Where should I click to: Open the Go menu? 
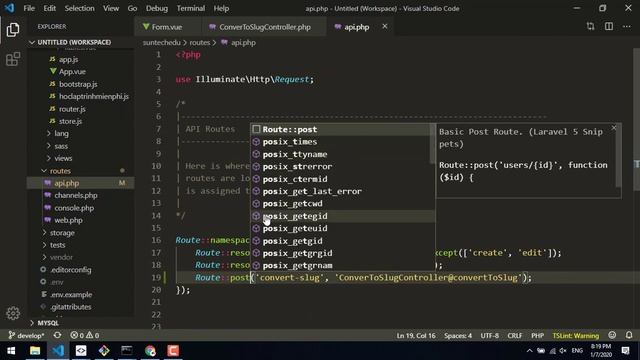pos(132,8)
